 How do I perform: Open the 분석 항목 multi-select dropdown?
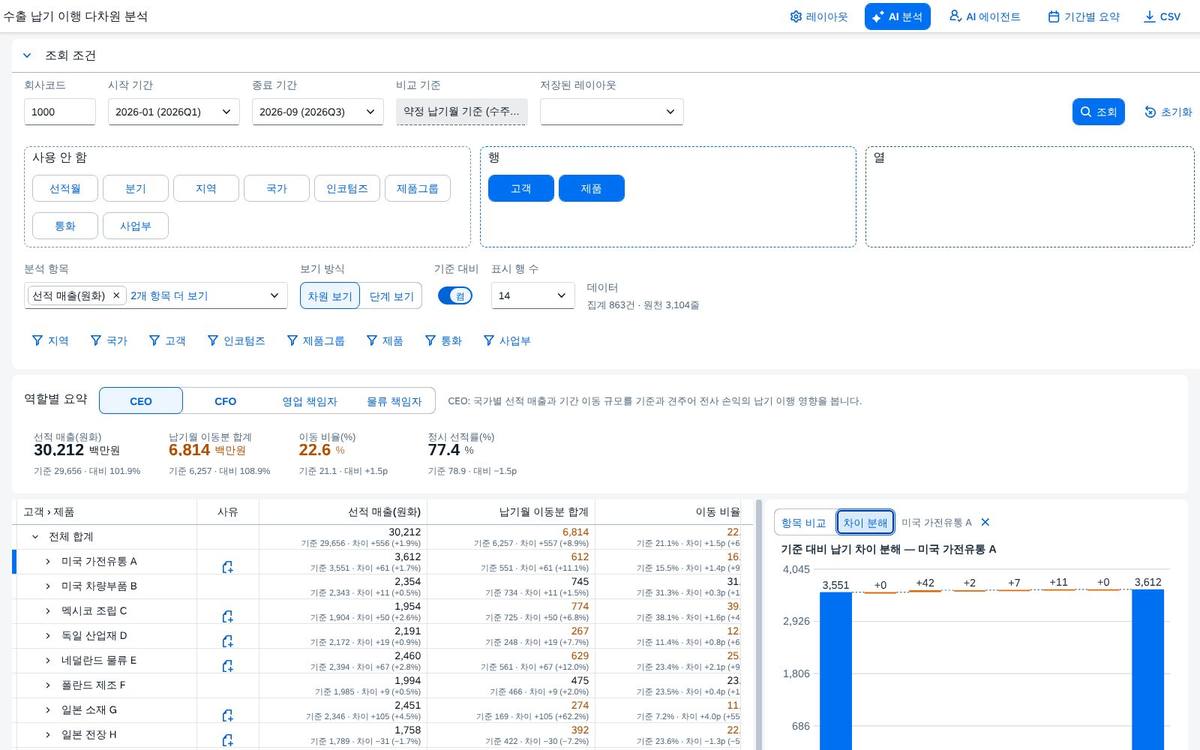(x=276, y=296)
